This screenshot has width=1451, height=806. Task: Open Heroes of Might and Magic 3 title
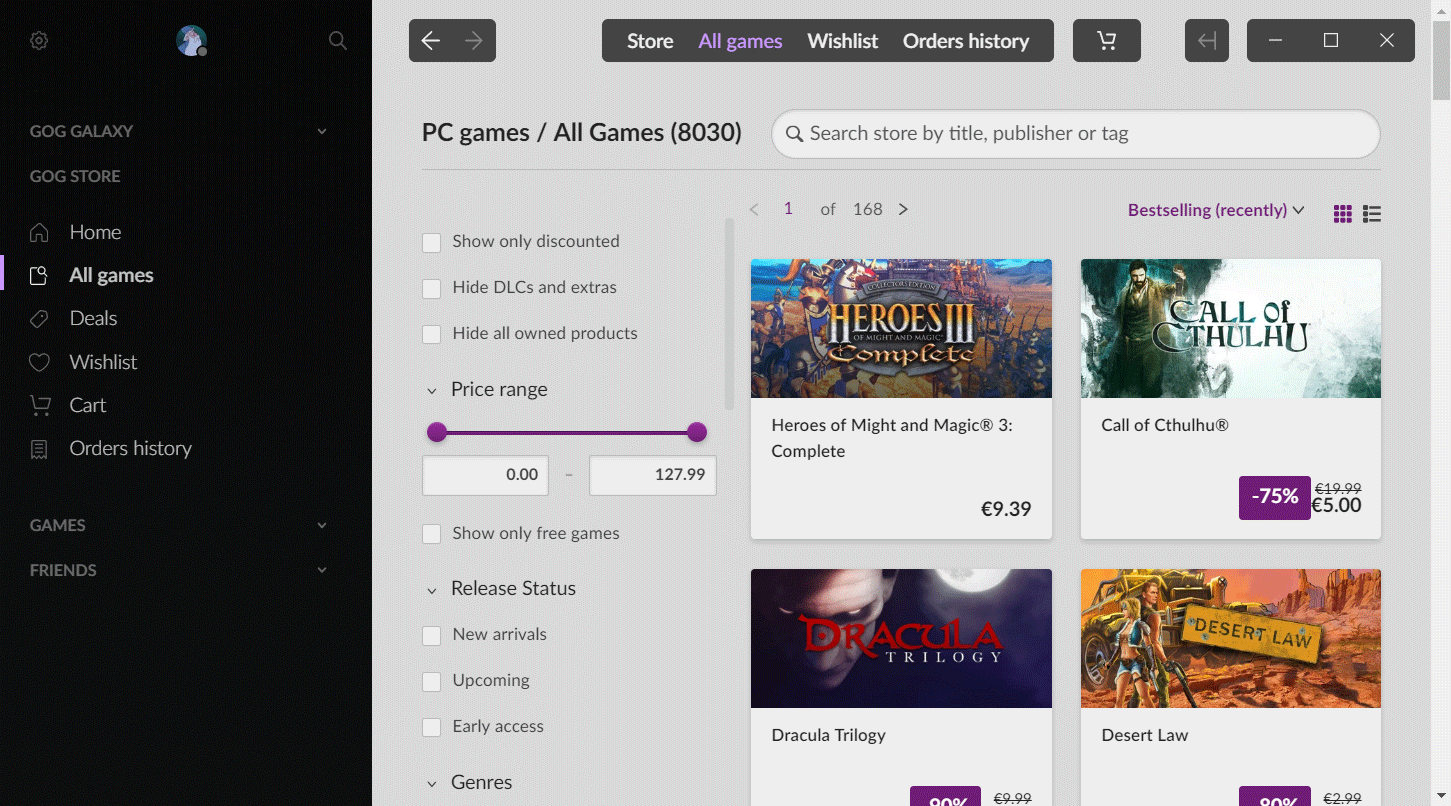click(x=892, y=438)
